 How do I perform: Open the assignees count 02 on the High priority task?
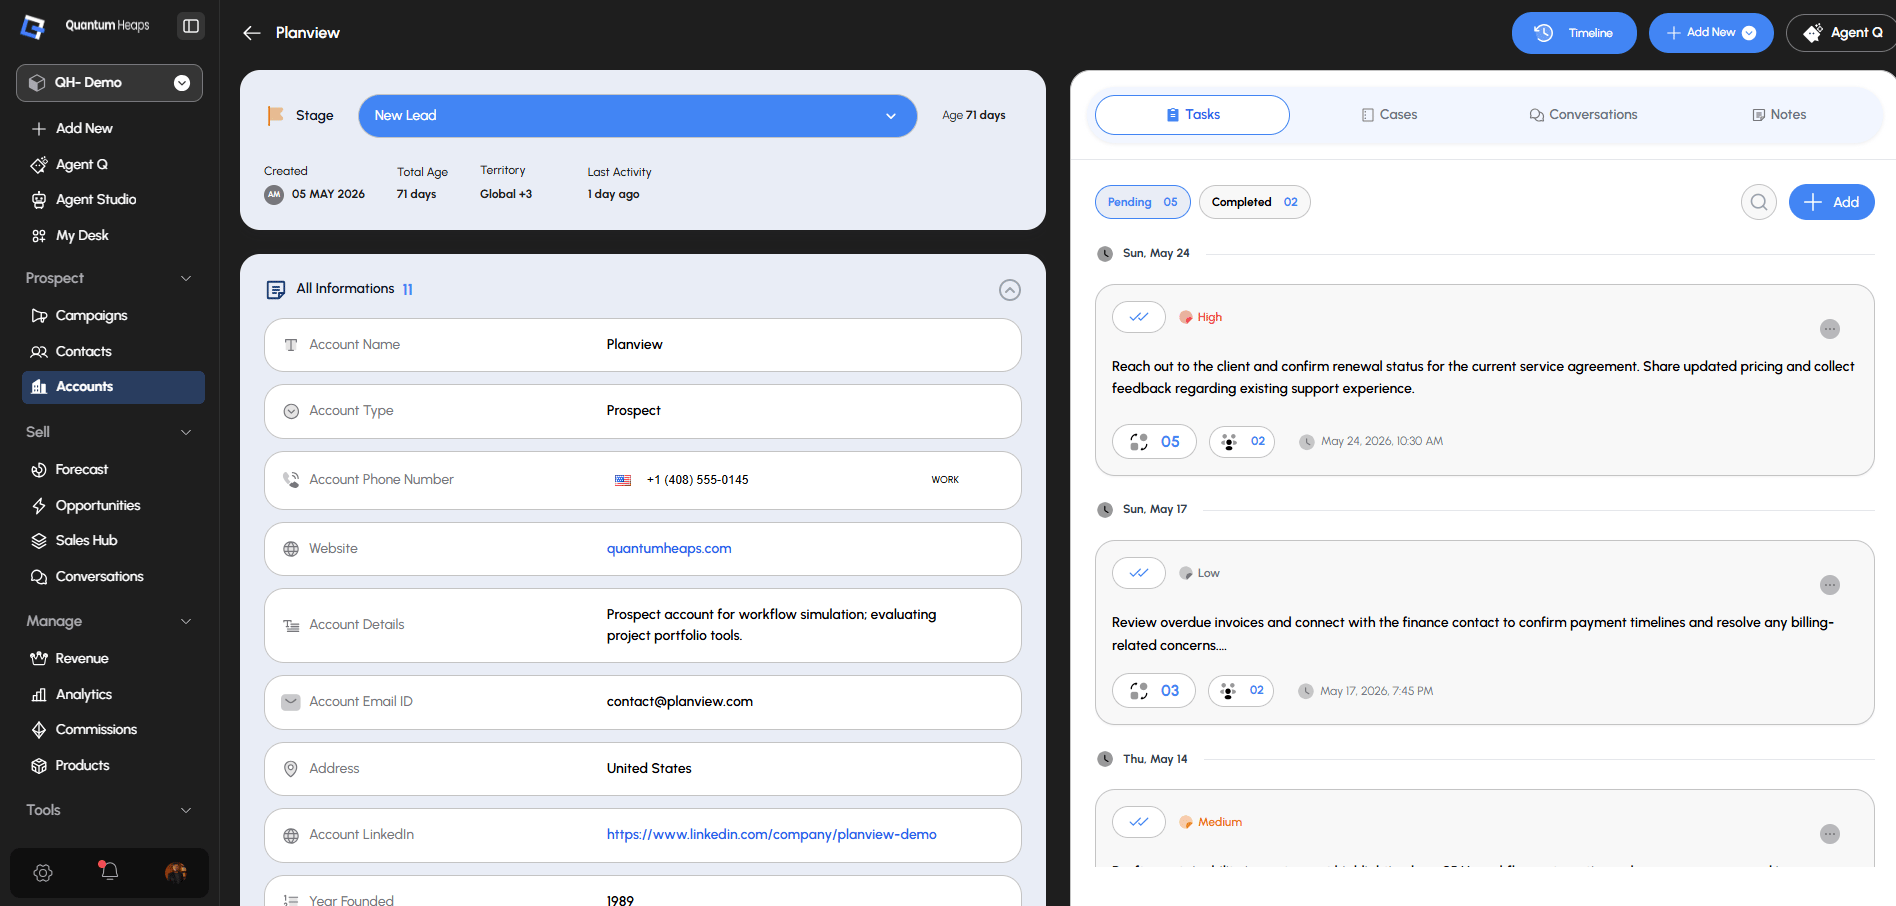1242,442
